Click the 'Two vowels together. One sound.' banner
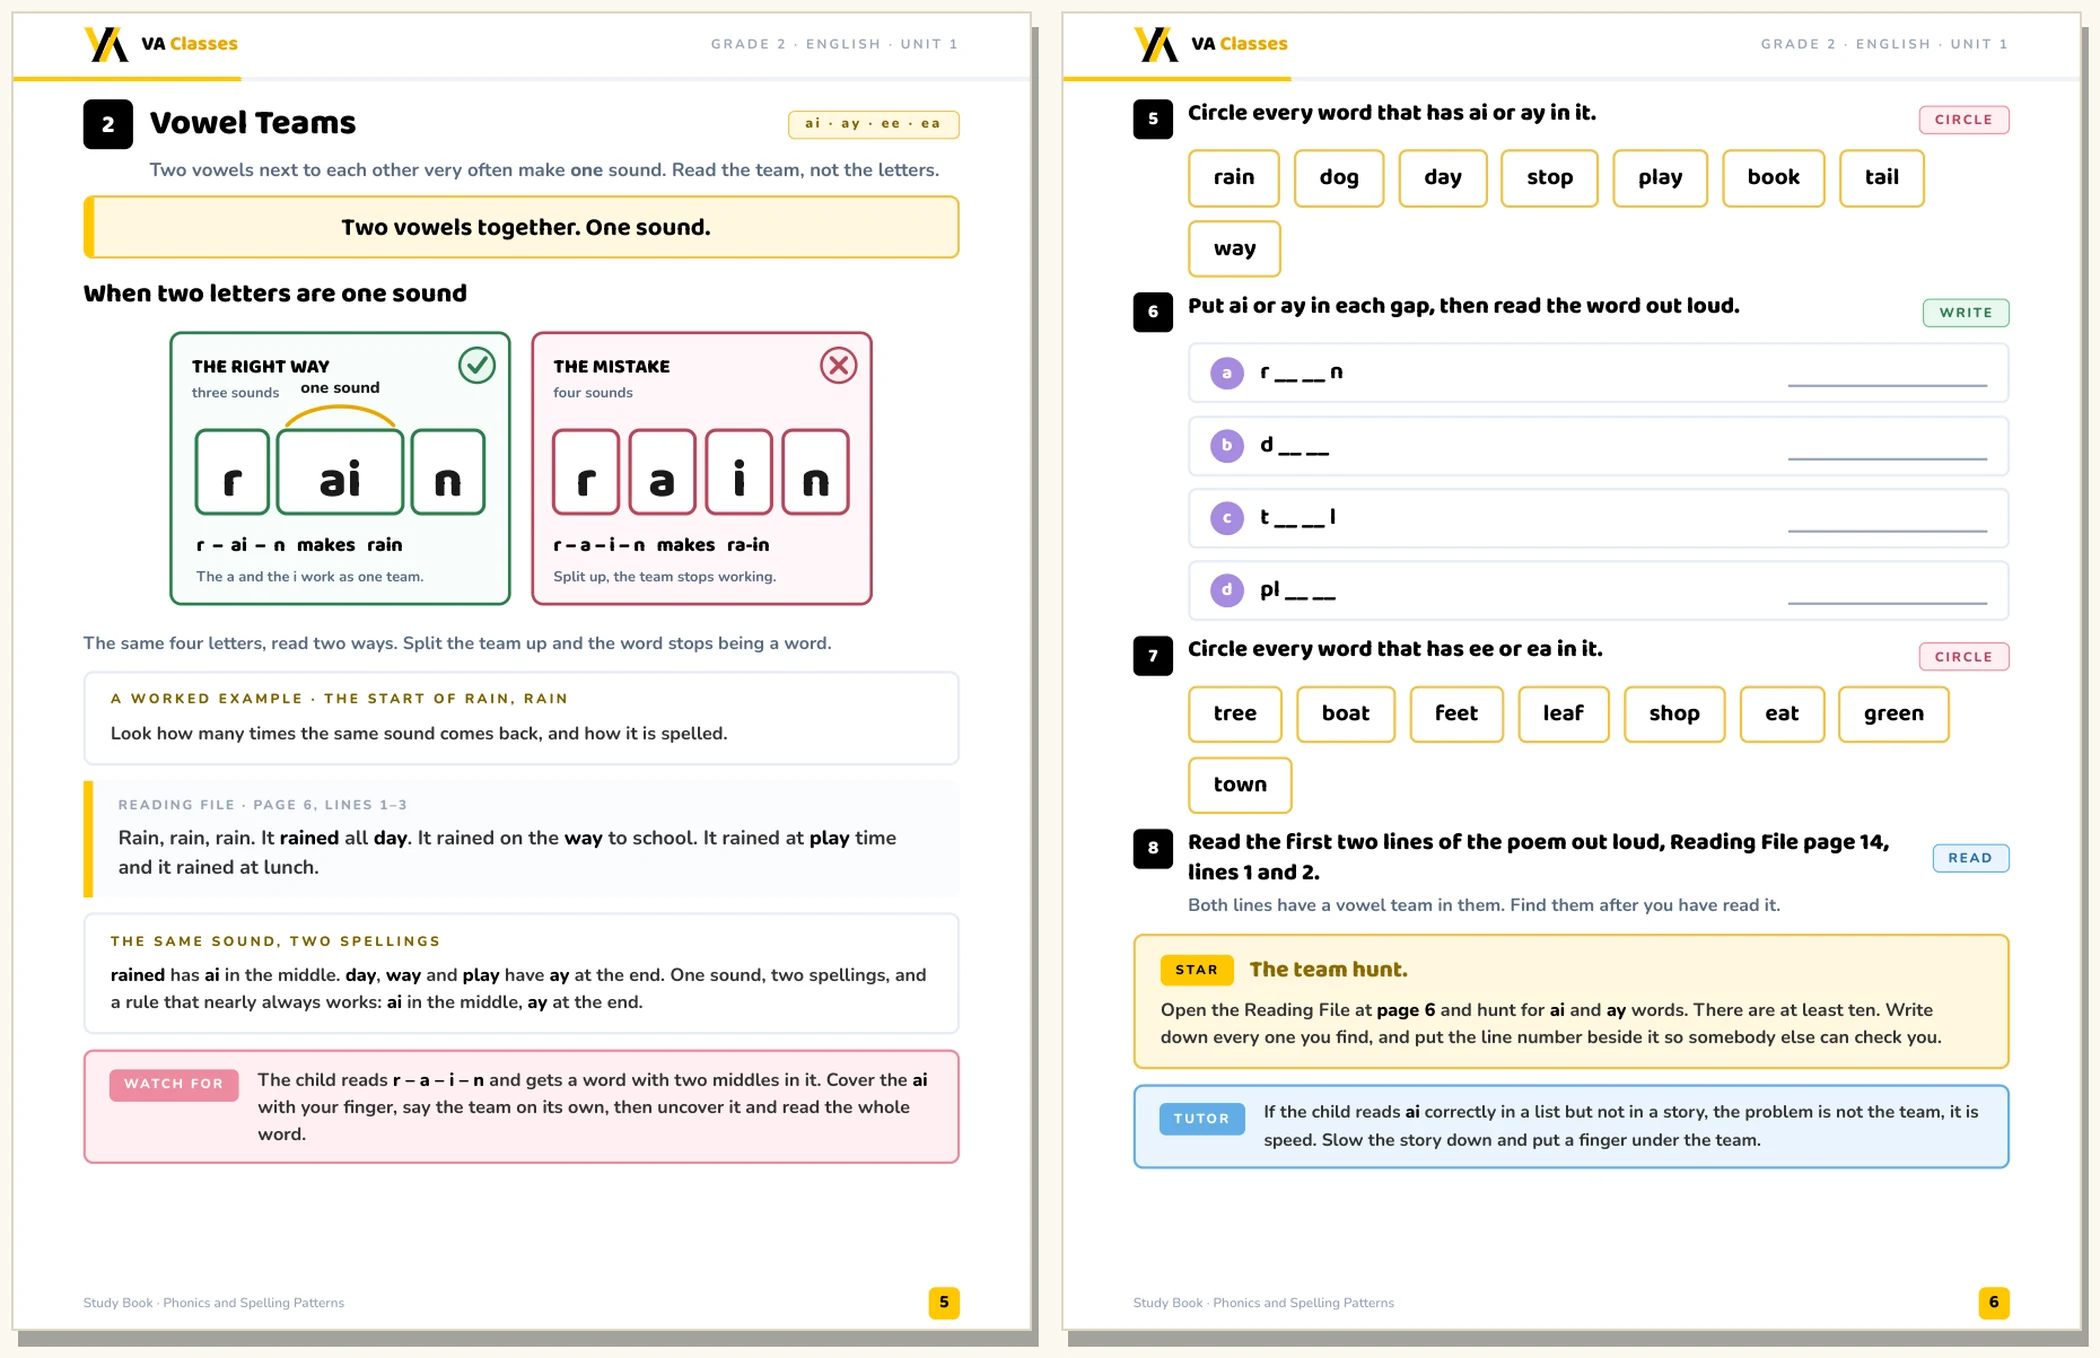 pyautogui.click(x=521, y=227)
